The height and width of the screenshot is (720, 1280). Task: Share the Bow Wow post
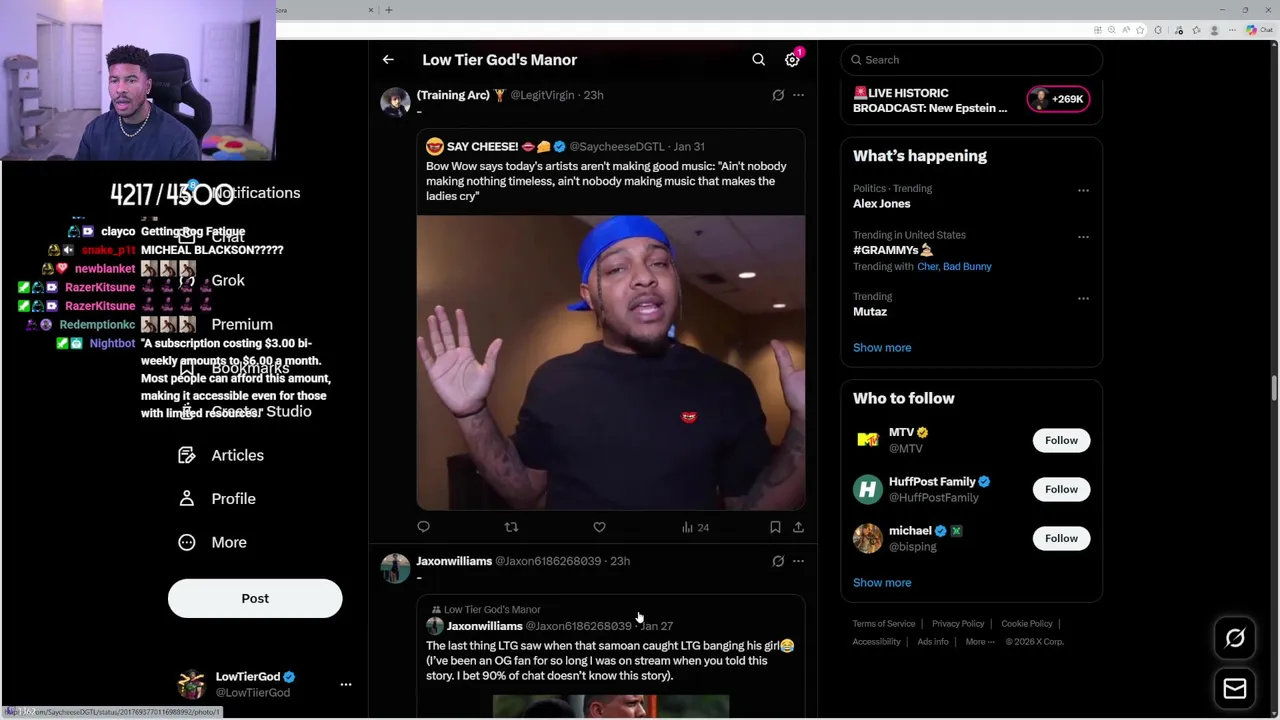[x=798, y=527]
